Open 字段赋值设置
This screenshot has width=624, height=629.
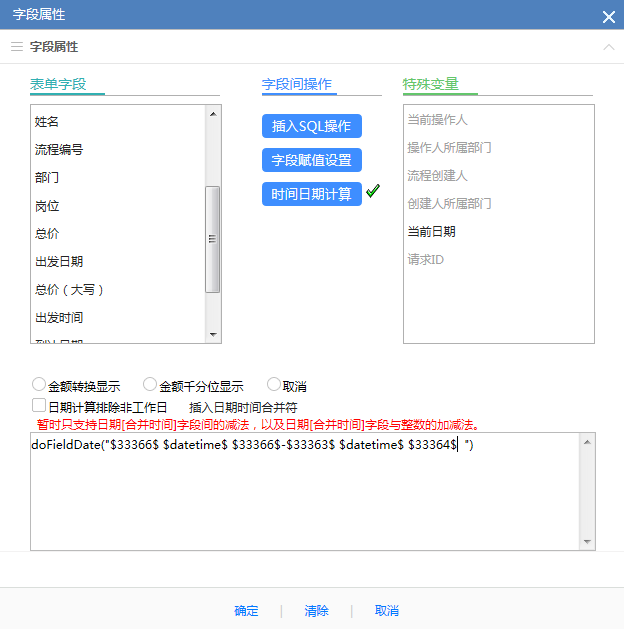coord(311,160)
